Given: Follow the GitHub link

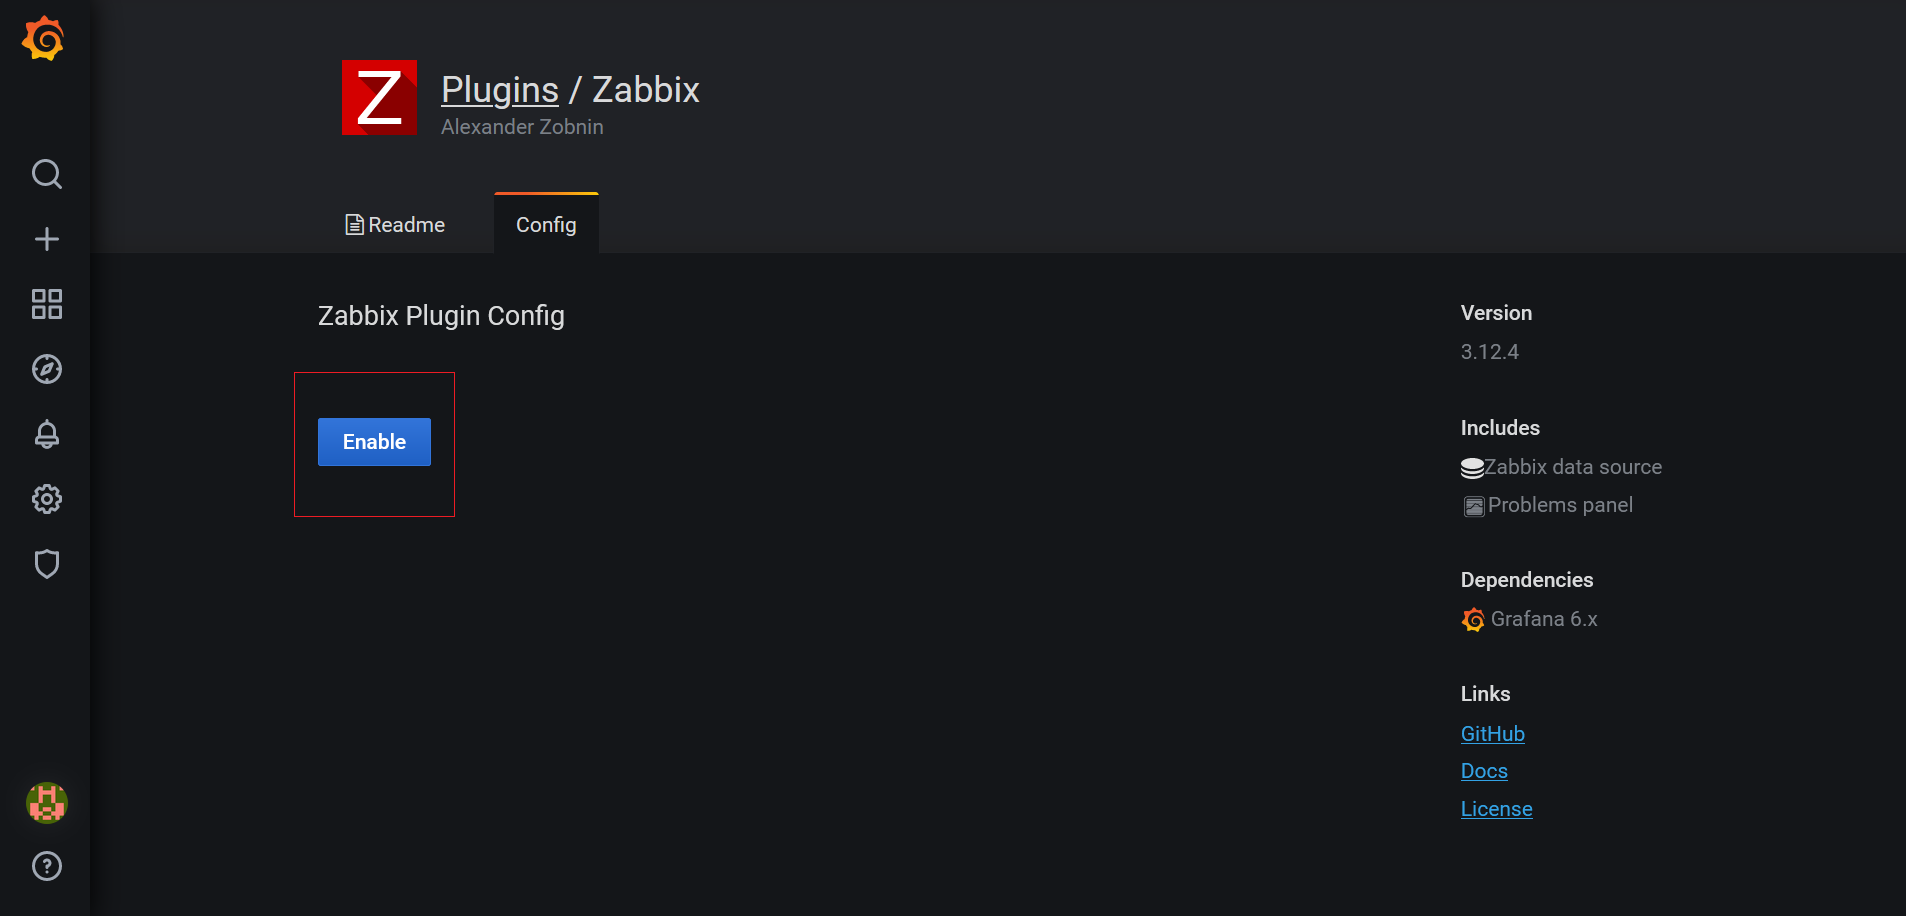Looking at the screenshot, I should click(x=1492, y=733).
